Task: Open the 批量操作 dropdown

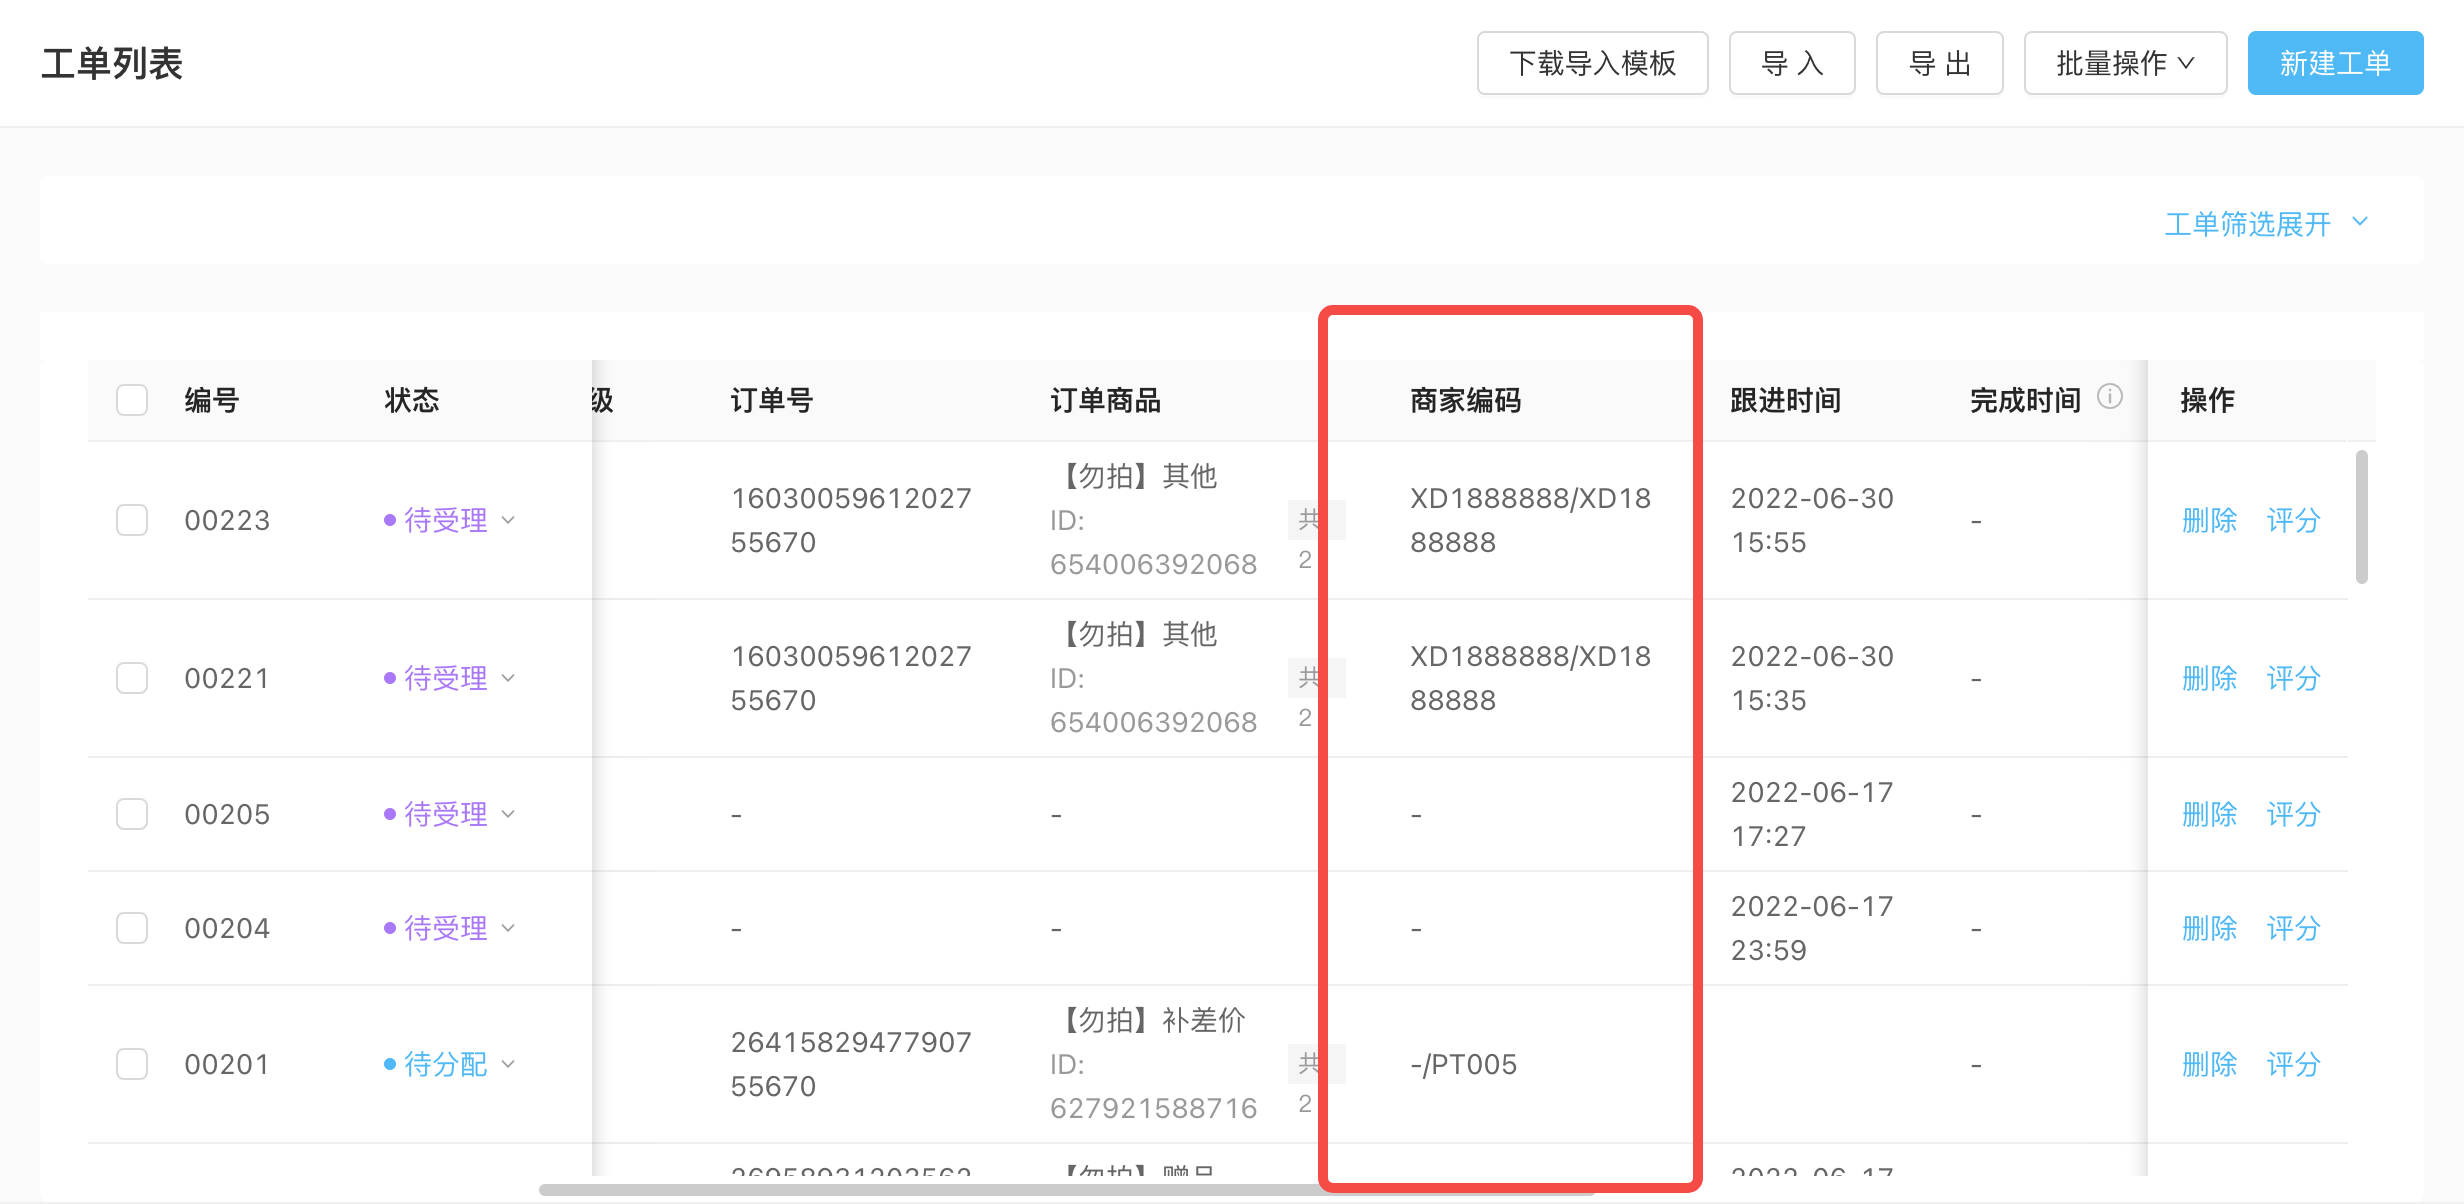Action: [2125, 63]
